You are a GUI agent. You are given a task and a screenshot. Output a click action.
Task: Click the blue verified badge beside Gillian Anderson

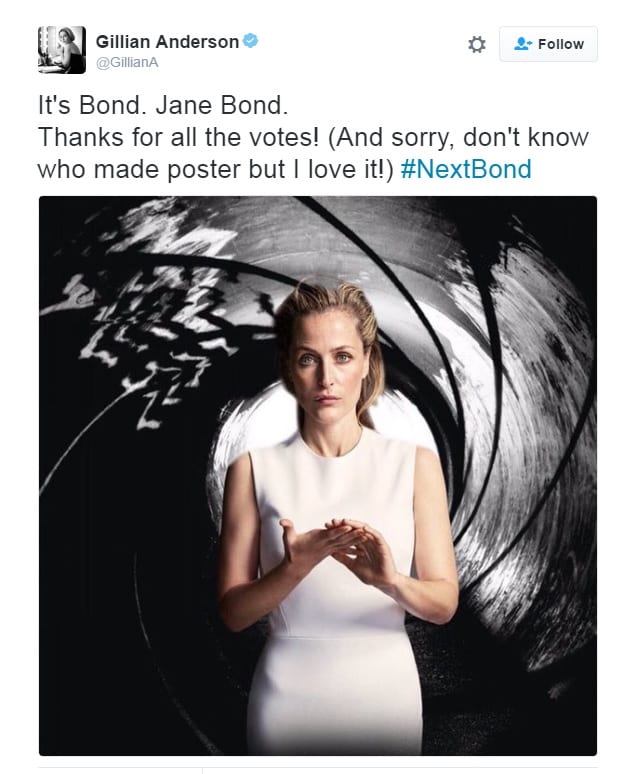(x=251, y=40)
